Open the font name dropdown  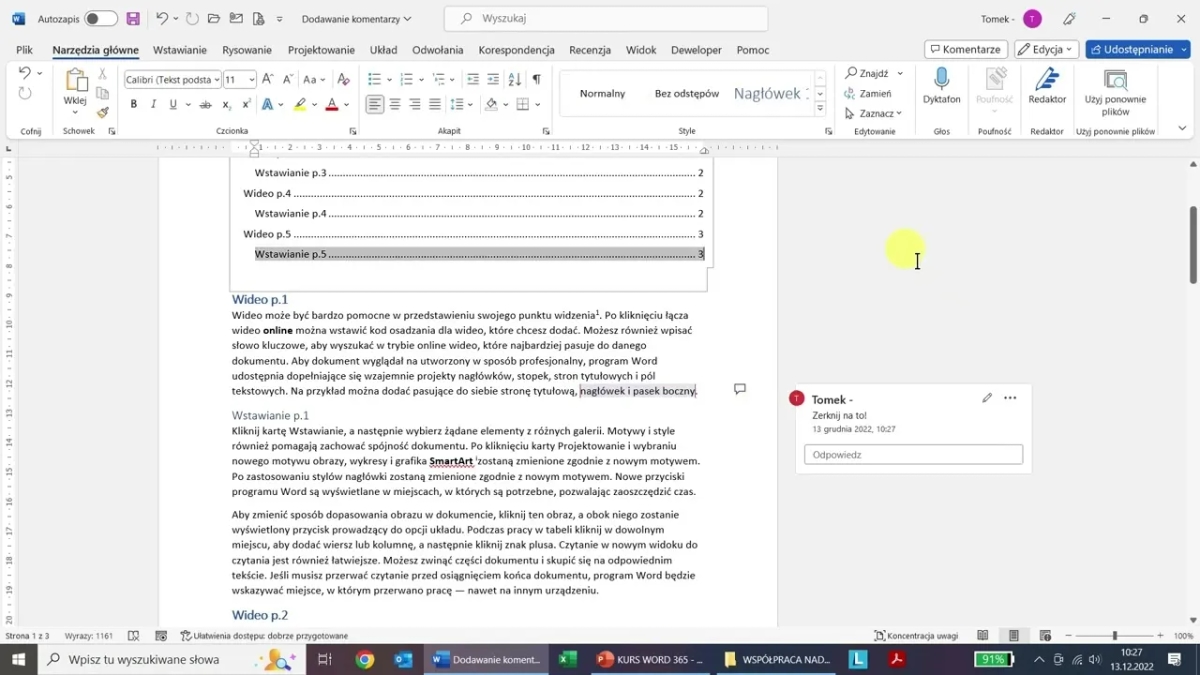click(216, 80)
